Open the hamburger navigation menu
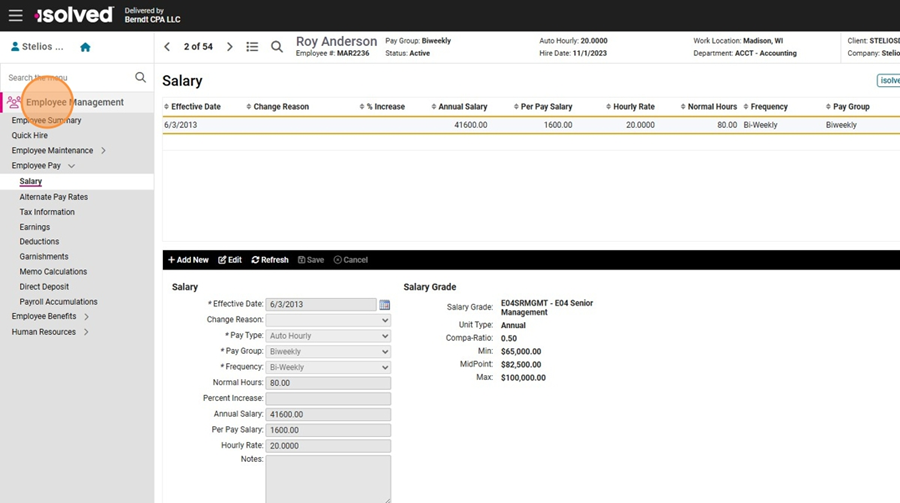The width and height of the screenshot is (900, 503). tap(15, 16)
